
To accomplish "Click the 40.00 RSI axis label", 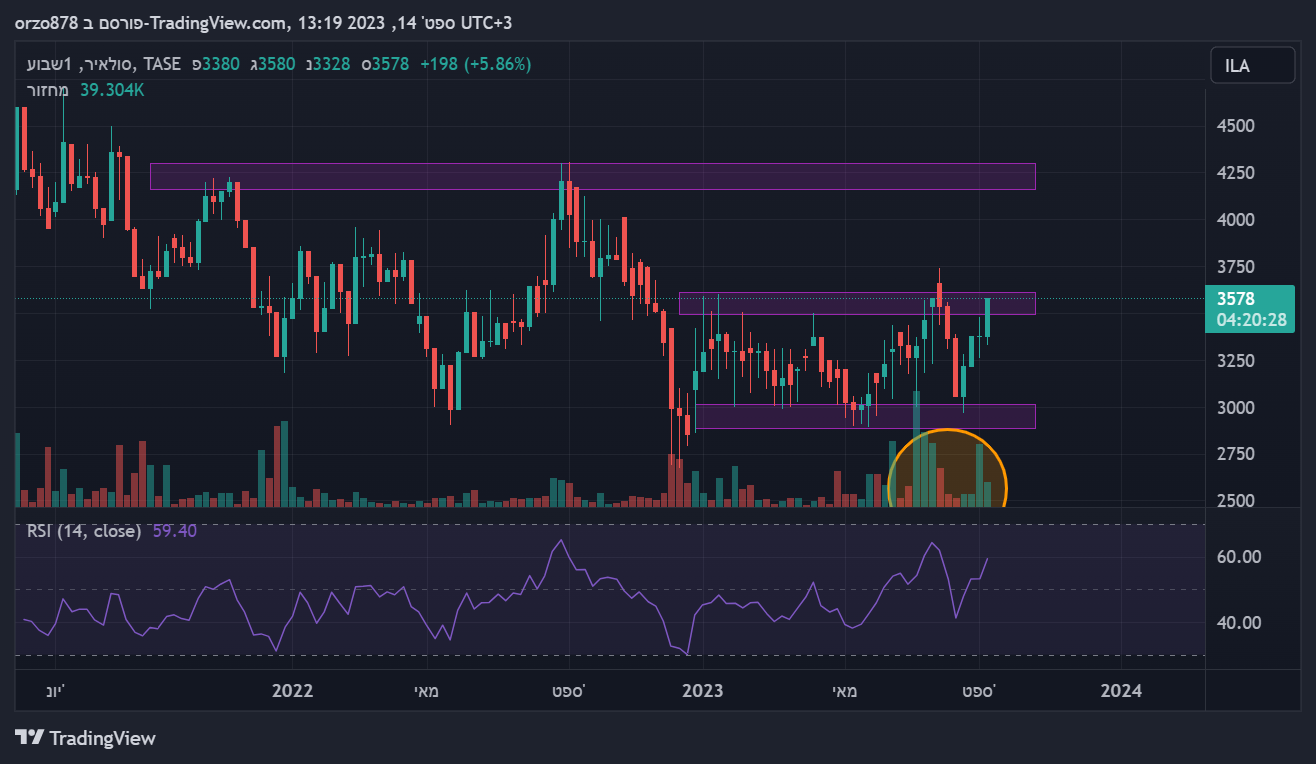I will click(1238, 623).
